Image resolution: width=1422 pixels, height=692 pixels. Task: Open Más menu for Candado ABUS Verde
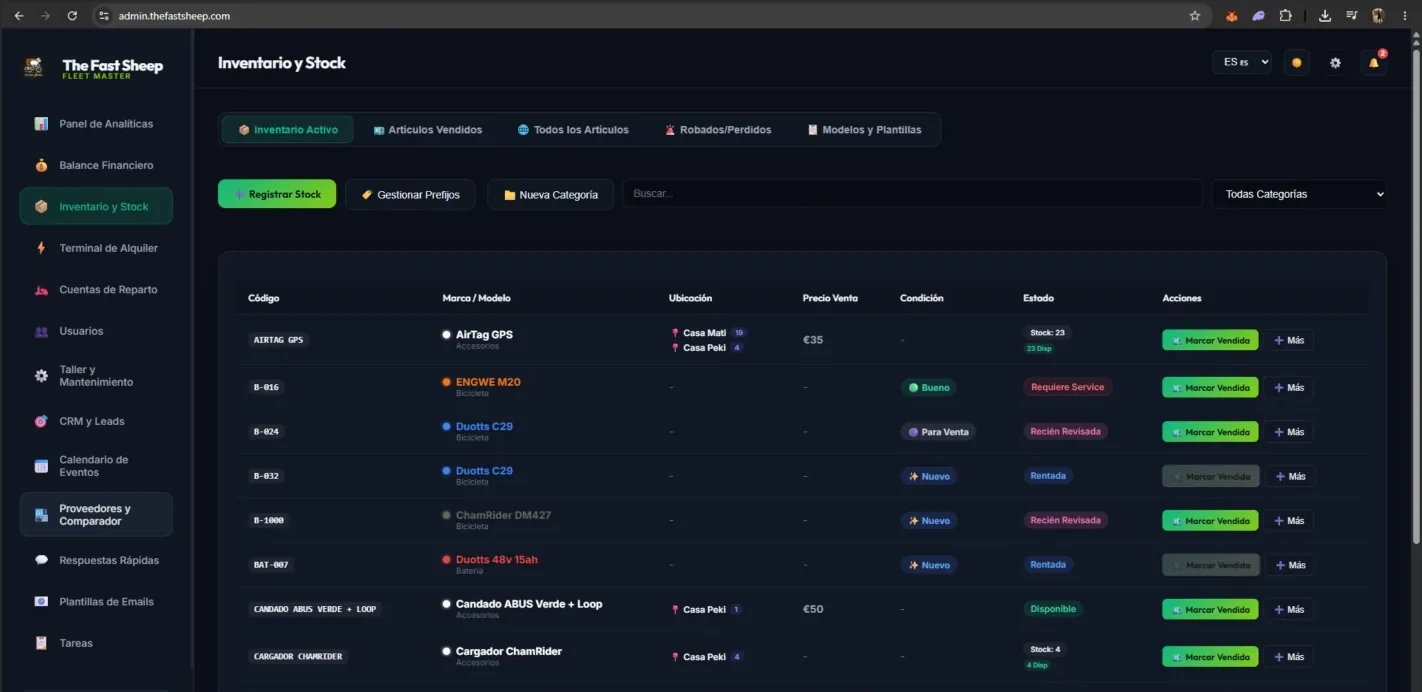1289,609
